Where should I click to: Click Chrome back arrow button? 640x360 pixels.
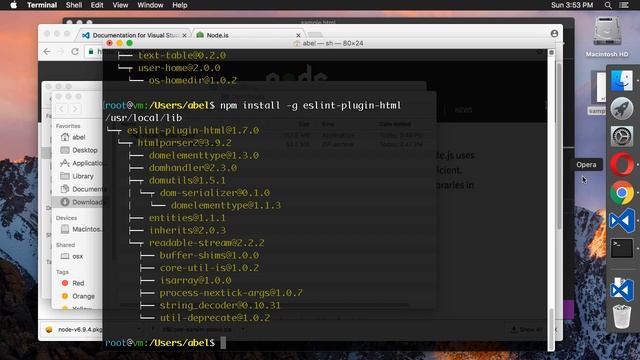[47, 51]
